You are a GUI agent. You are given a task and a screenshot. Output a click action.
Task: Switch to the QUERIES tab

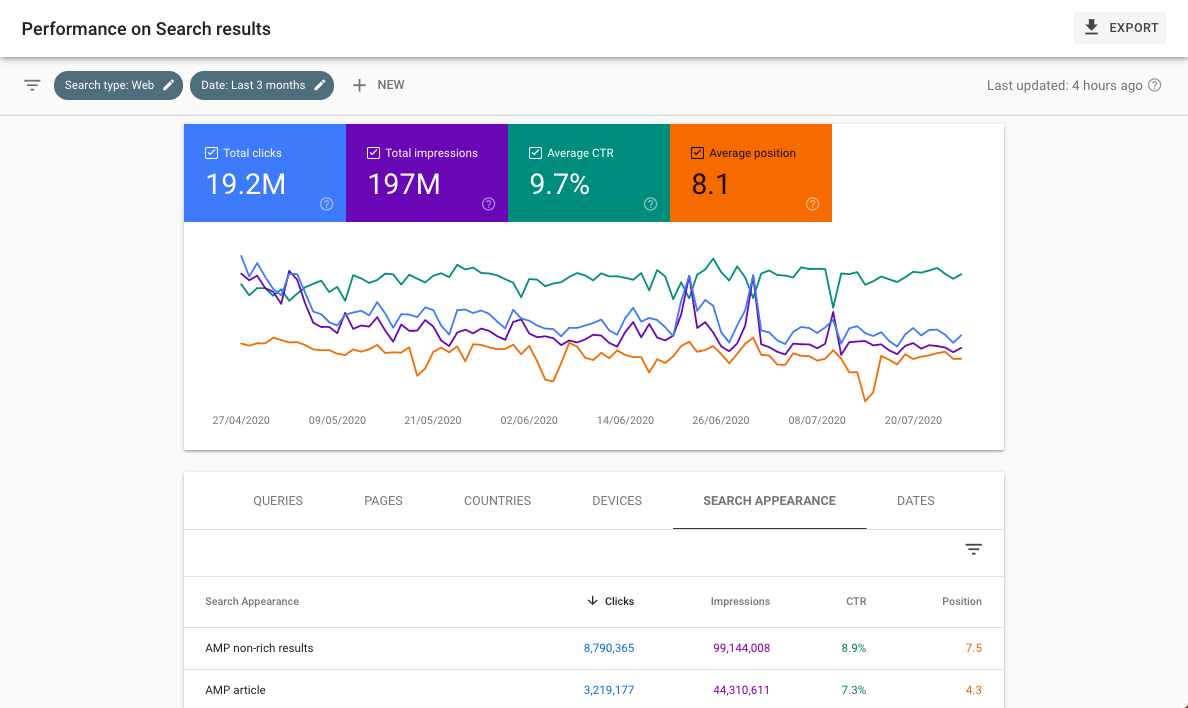(x=277, y=500)
